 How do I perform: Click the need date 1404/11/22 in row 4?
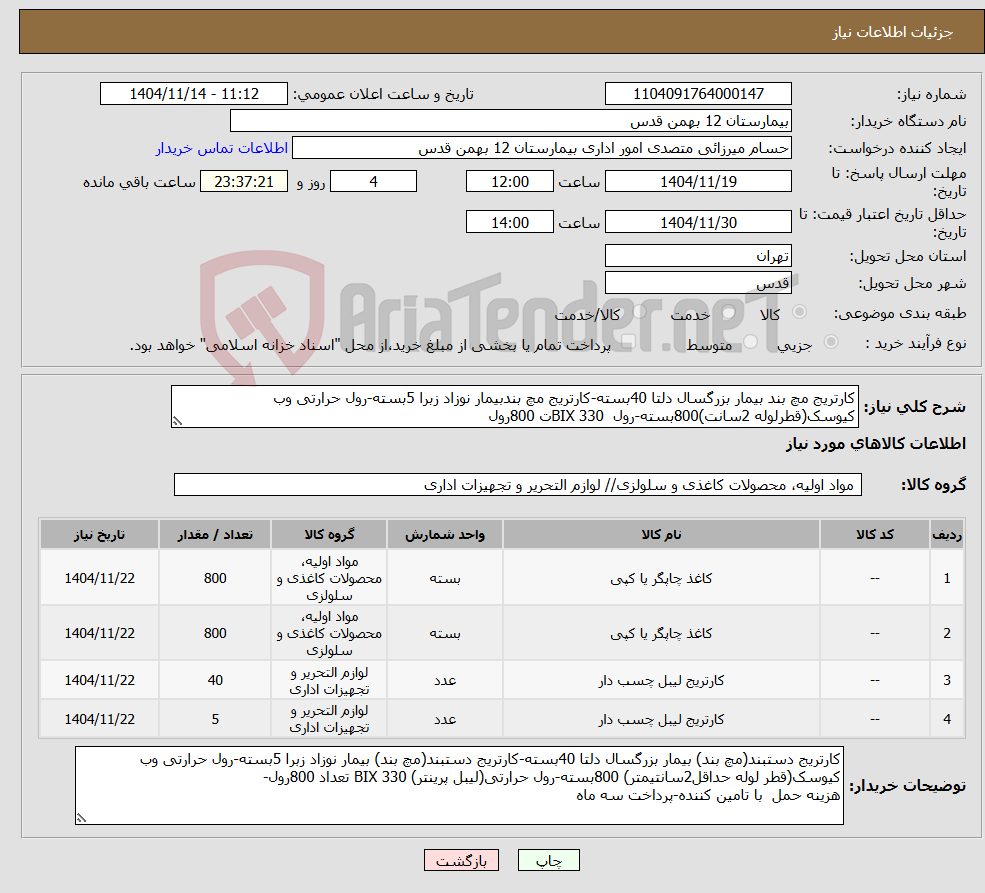(99, 719)
